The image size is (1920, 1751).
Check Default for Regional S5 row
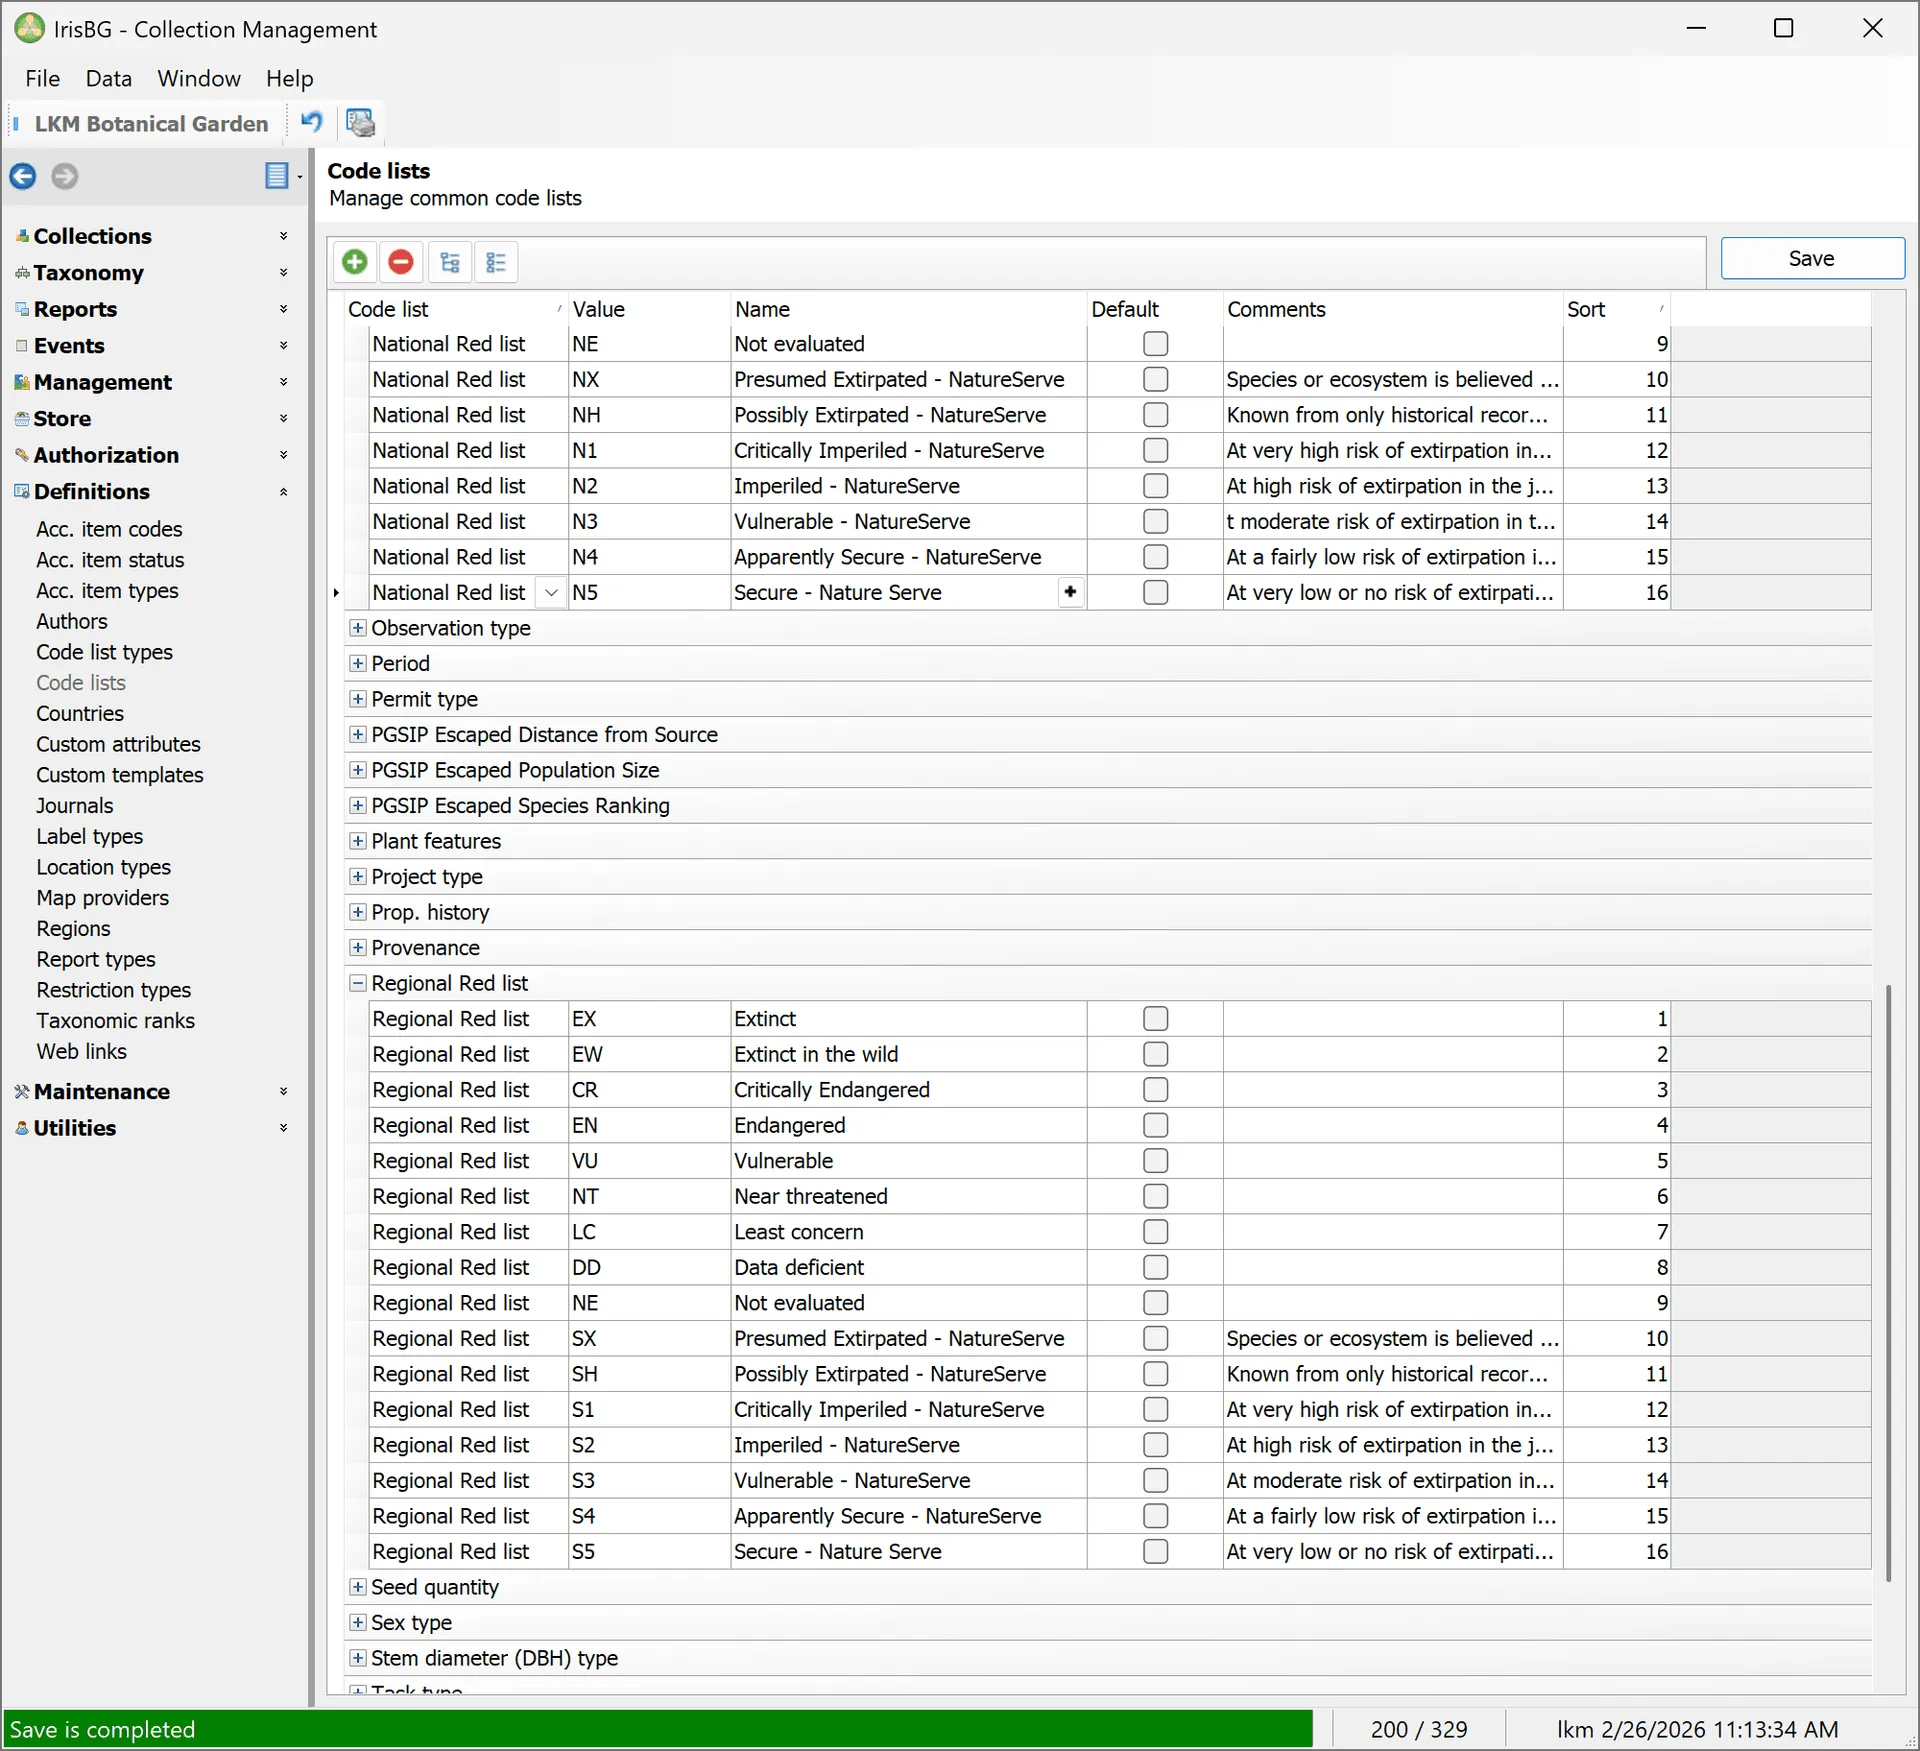click(1156, 1552)
